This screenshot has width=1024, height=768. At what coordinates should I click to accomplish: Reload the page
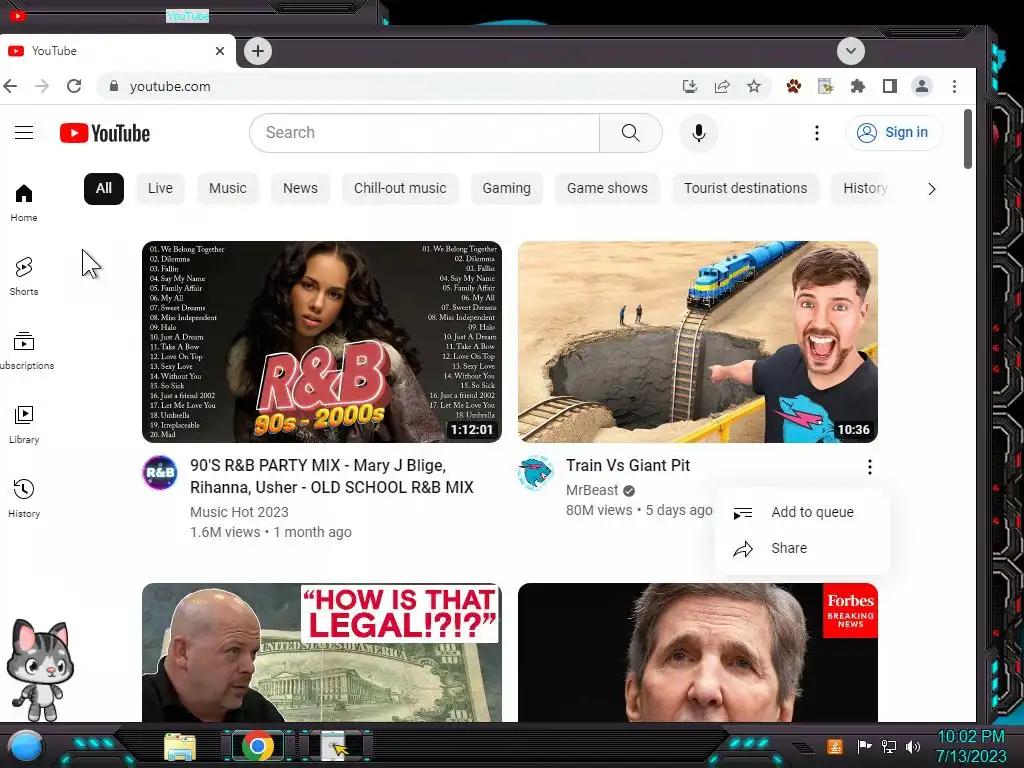(74, 86)
